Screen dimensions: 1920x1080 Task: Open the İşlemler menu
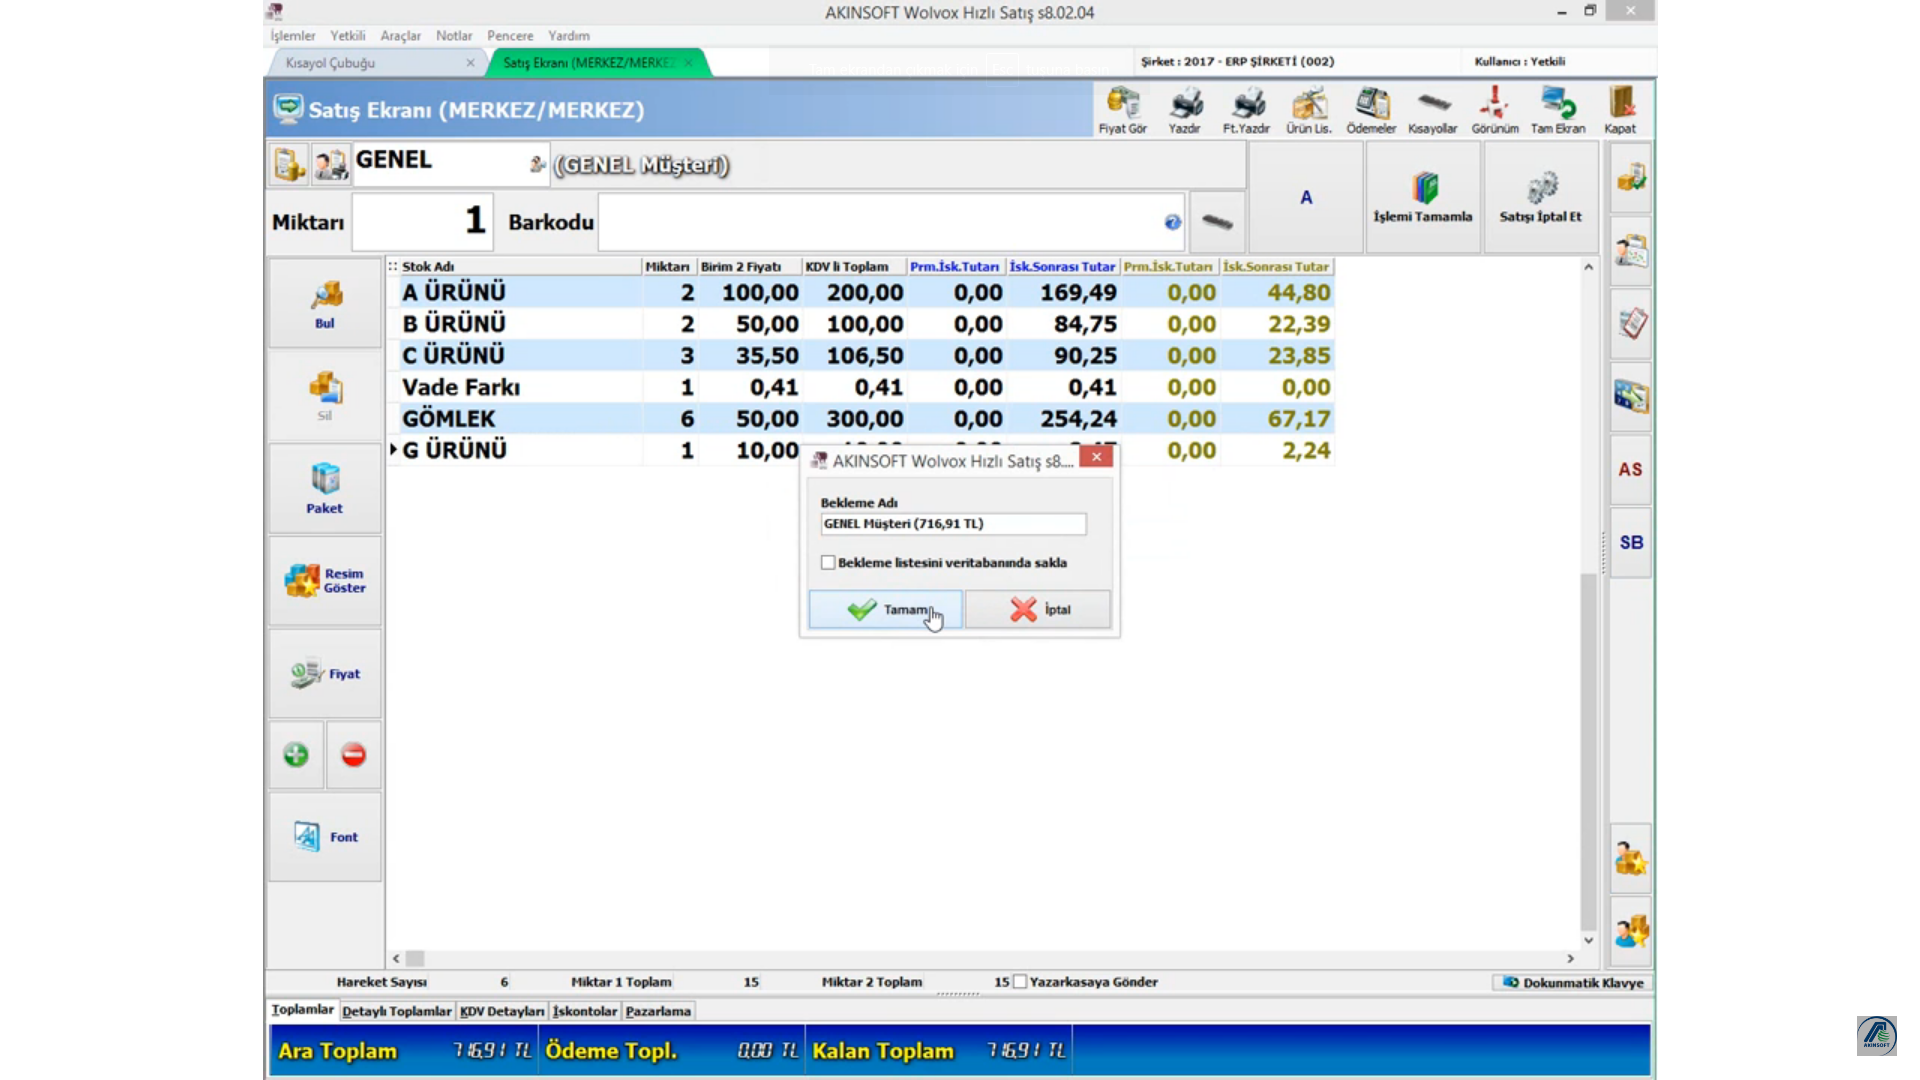click(293, 36)
